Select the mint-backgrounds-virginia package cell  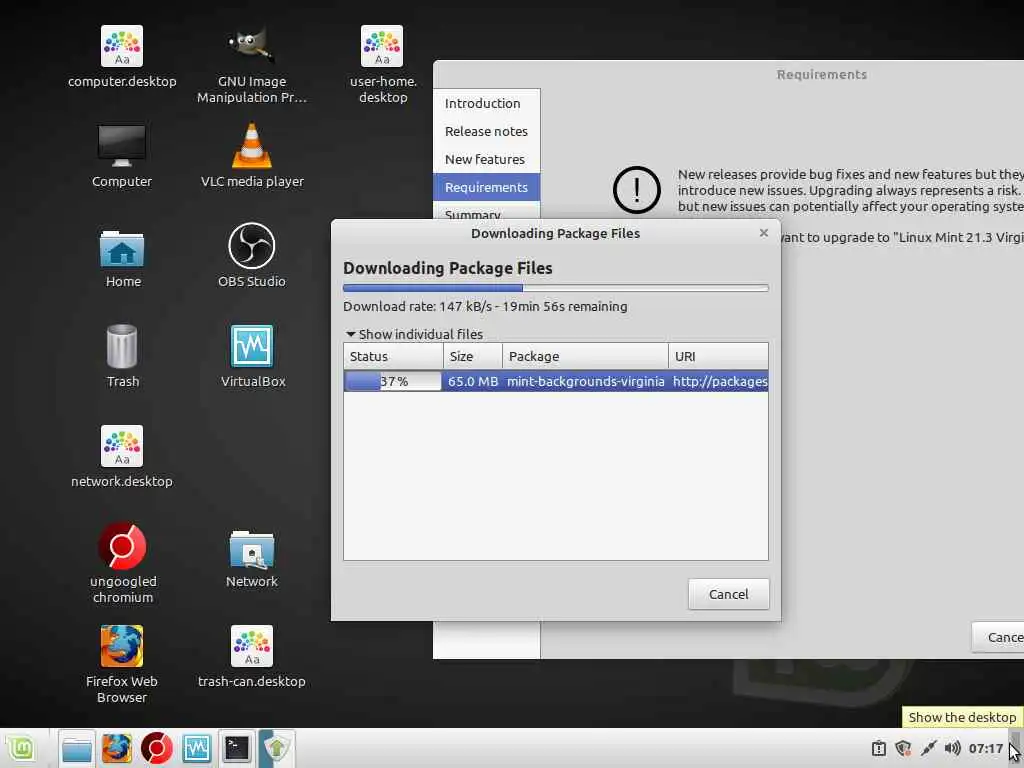[586, 381]
